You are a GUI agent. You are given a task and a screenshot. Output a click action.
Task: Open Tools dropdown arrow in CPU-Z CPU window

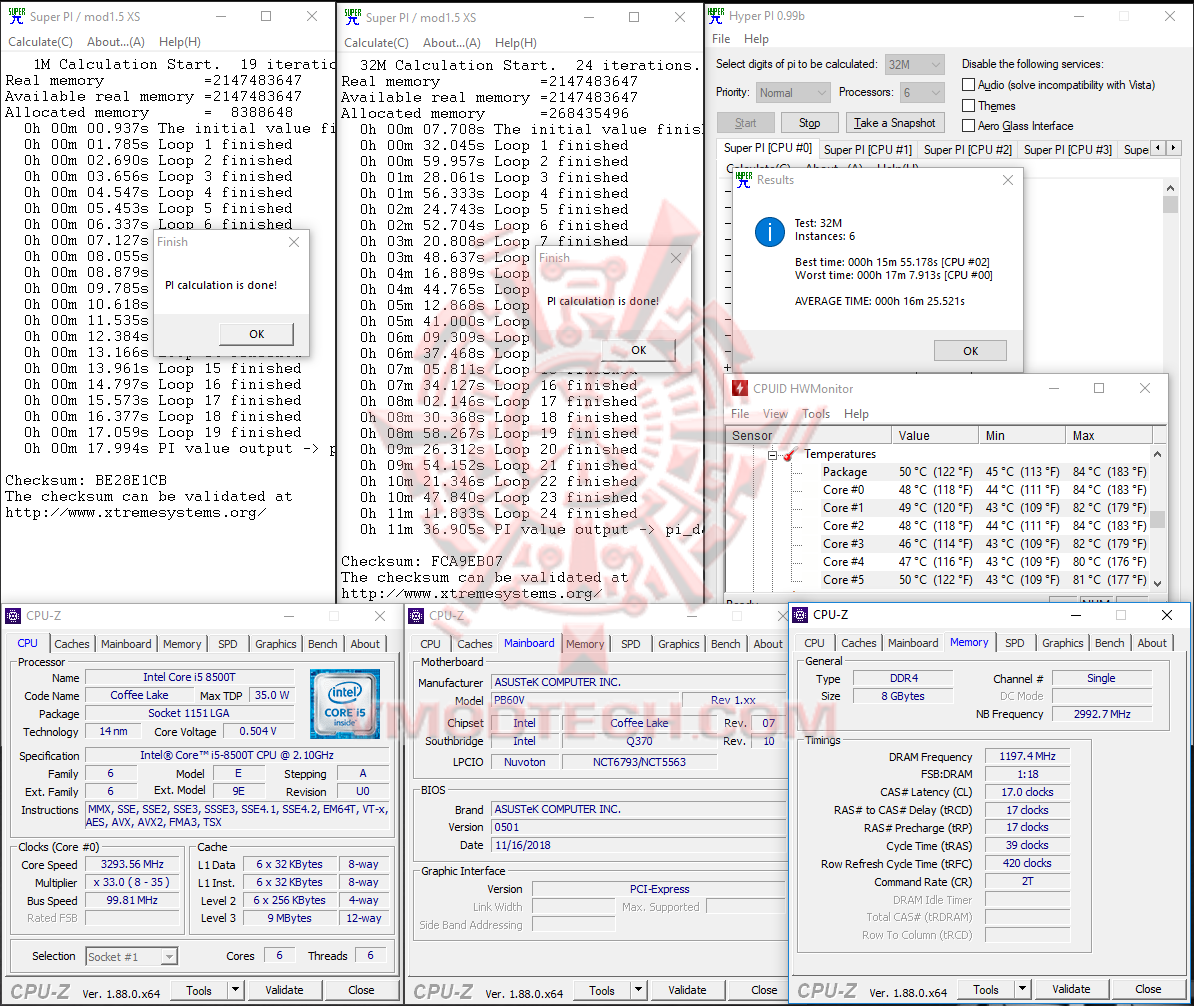coord(235,990)
